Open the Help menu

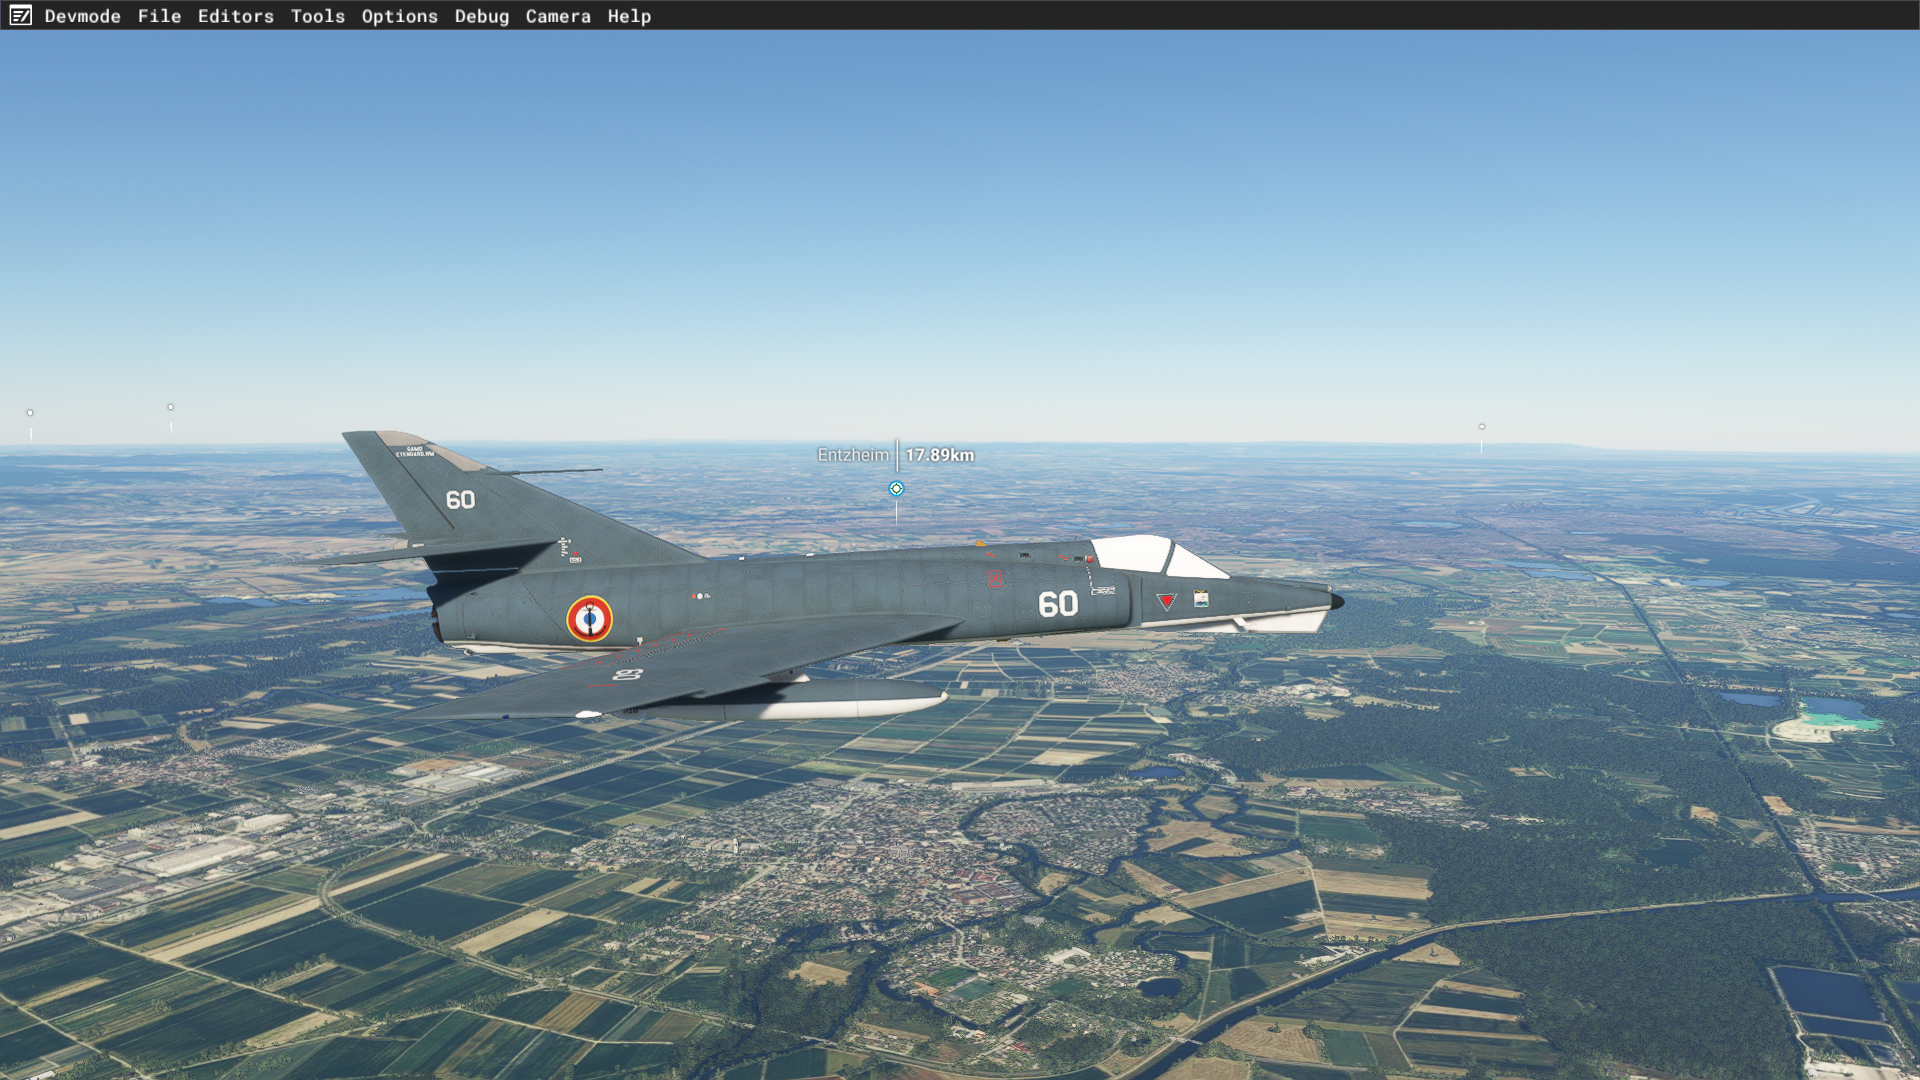628,16
